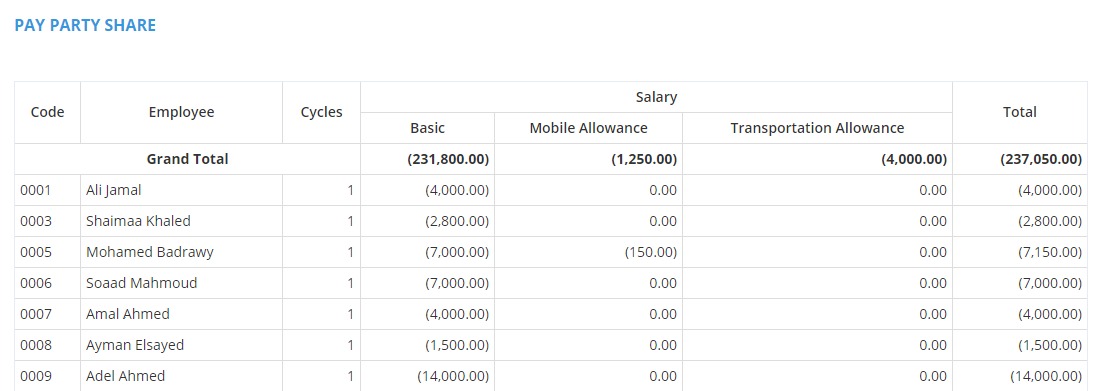Click the Cycles column header
This screenshot has width=1102, height=391.
click(x=321, y=113)
